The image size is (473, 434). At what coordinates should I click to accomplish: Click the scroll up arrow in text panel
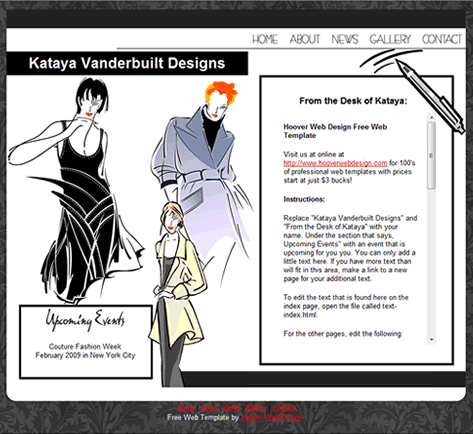click(432, 117)
